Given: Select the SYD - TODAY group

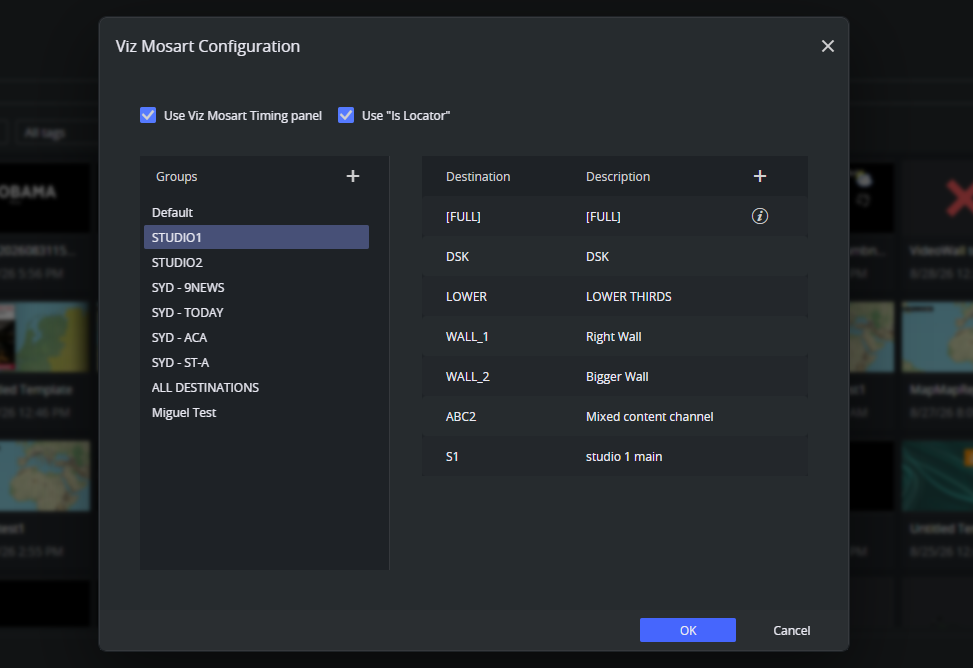Looking at the screenshot, I should (256, 312).
